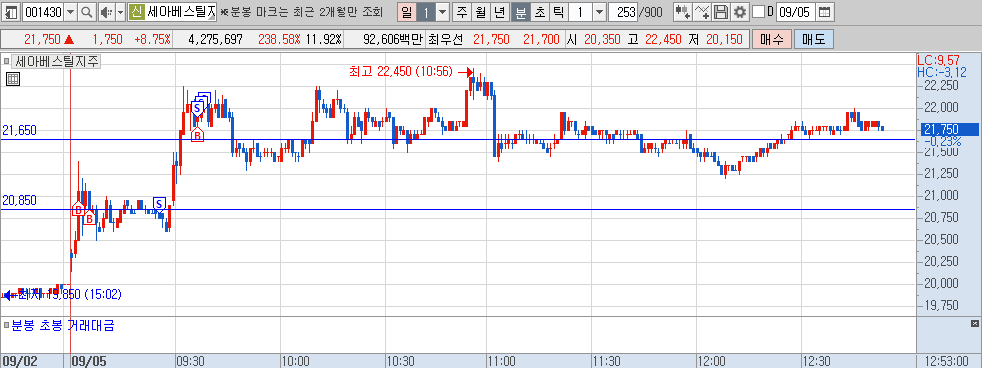Click the green 신 badge icon
982x368 pixels.
137,11
